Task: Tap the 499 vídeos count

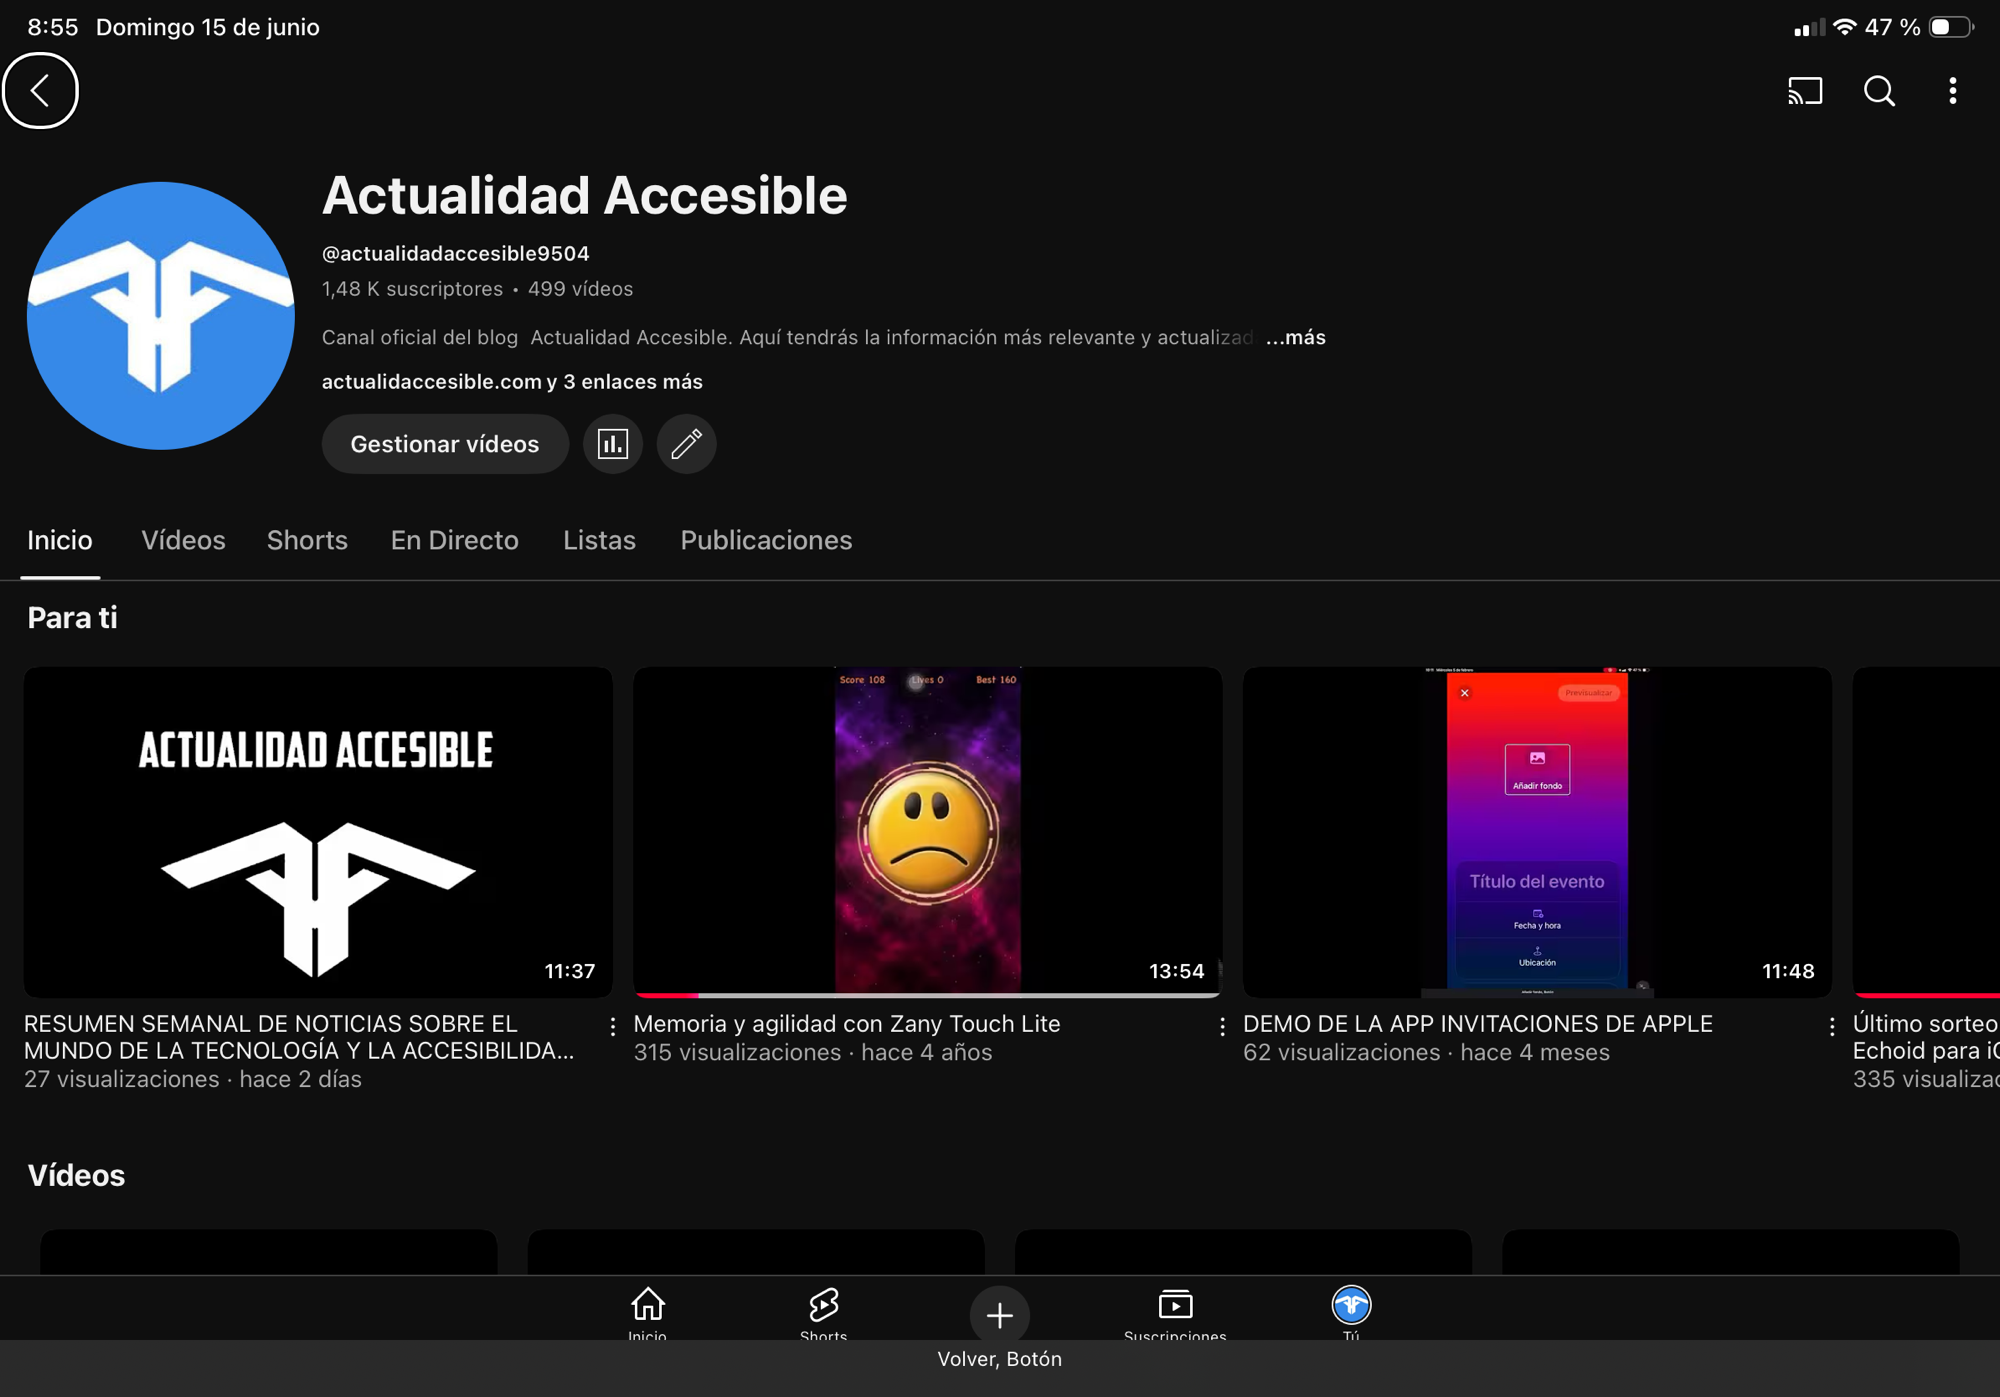Action: point(580,289)
